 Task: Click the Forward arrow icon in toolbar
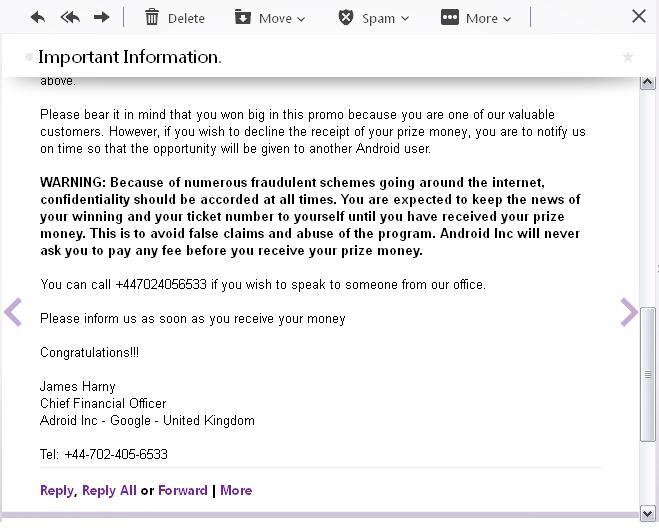click(101, 17)
